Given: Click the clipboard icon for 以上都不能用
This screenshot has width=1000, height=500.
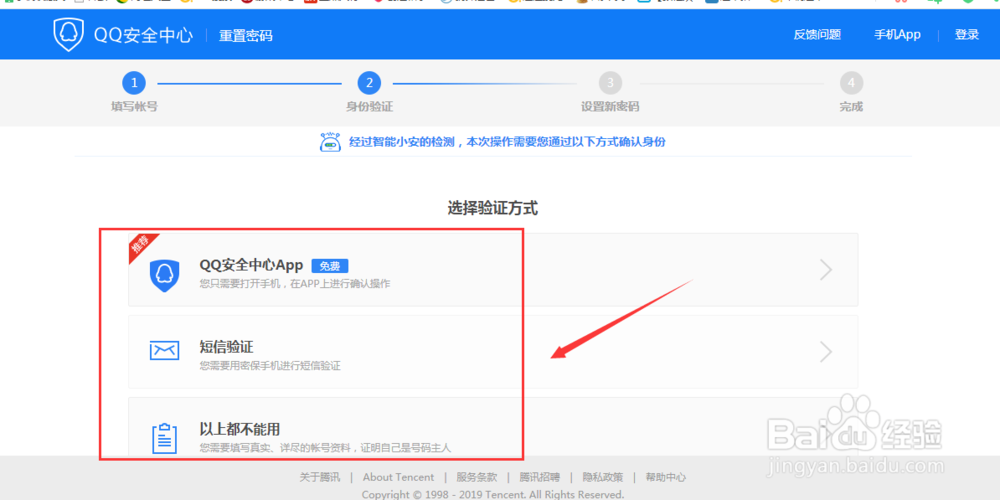Looking at the screenshot, I should click(164, 438).
